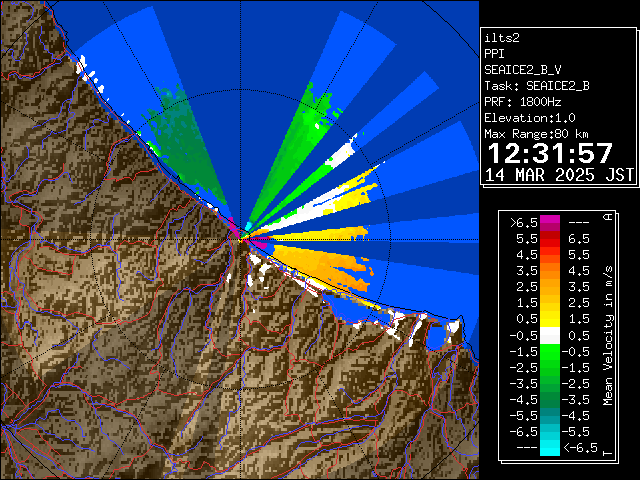Click the <-6.5 legend value
Viewport: 640px width, 480px height.
click(x=580, y=447)
